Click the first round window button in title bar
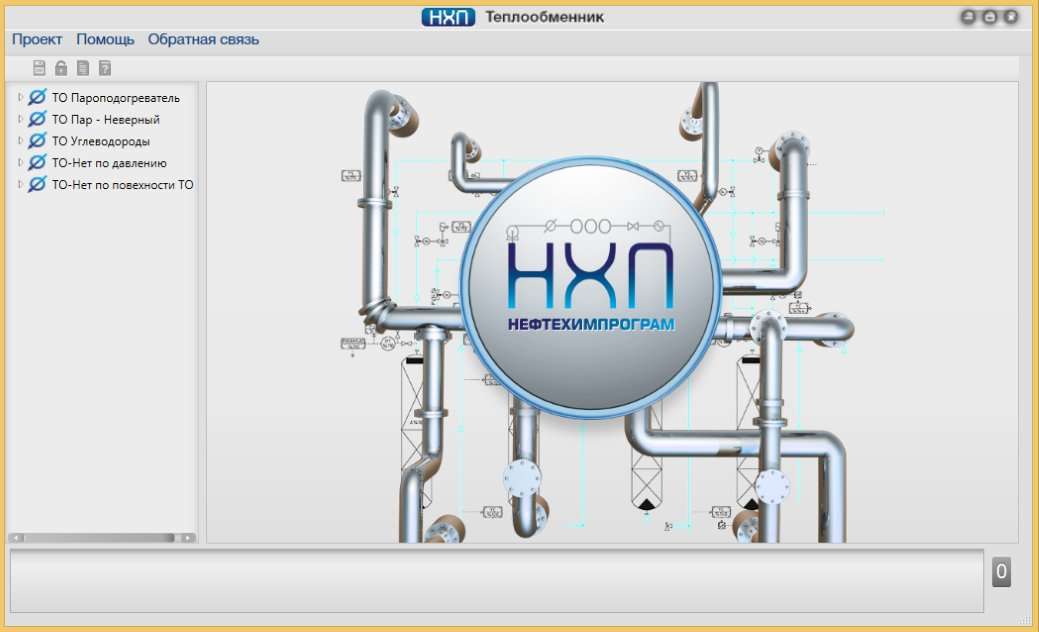This screenshot has height=632, width=1039. tap(968, 17)
